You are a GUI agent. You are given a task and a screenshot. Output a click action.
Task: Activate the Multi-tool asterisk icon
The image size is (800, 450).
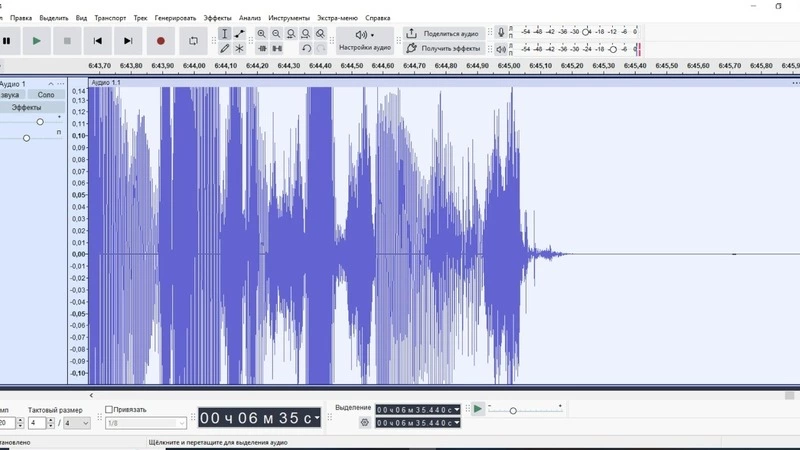pyautogui.click(x=240, y=48)
